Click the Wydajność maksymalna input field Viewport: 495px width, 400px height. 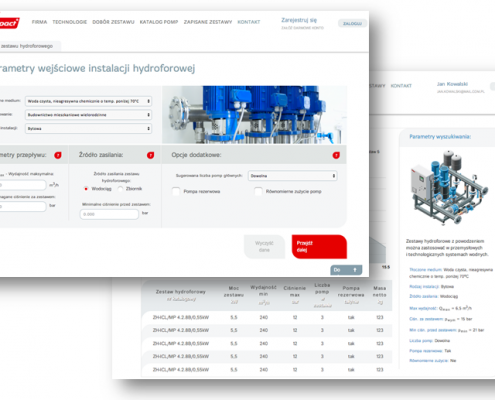click(x=22, y=185)
